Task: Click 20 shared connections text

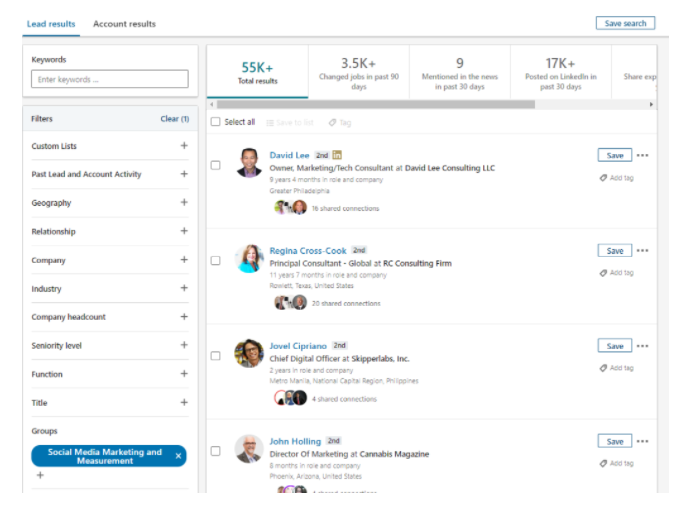Action: coord(346,303)
